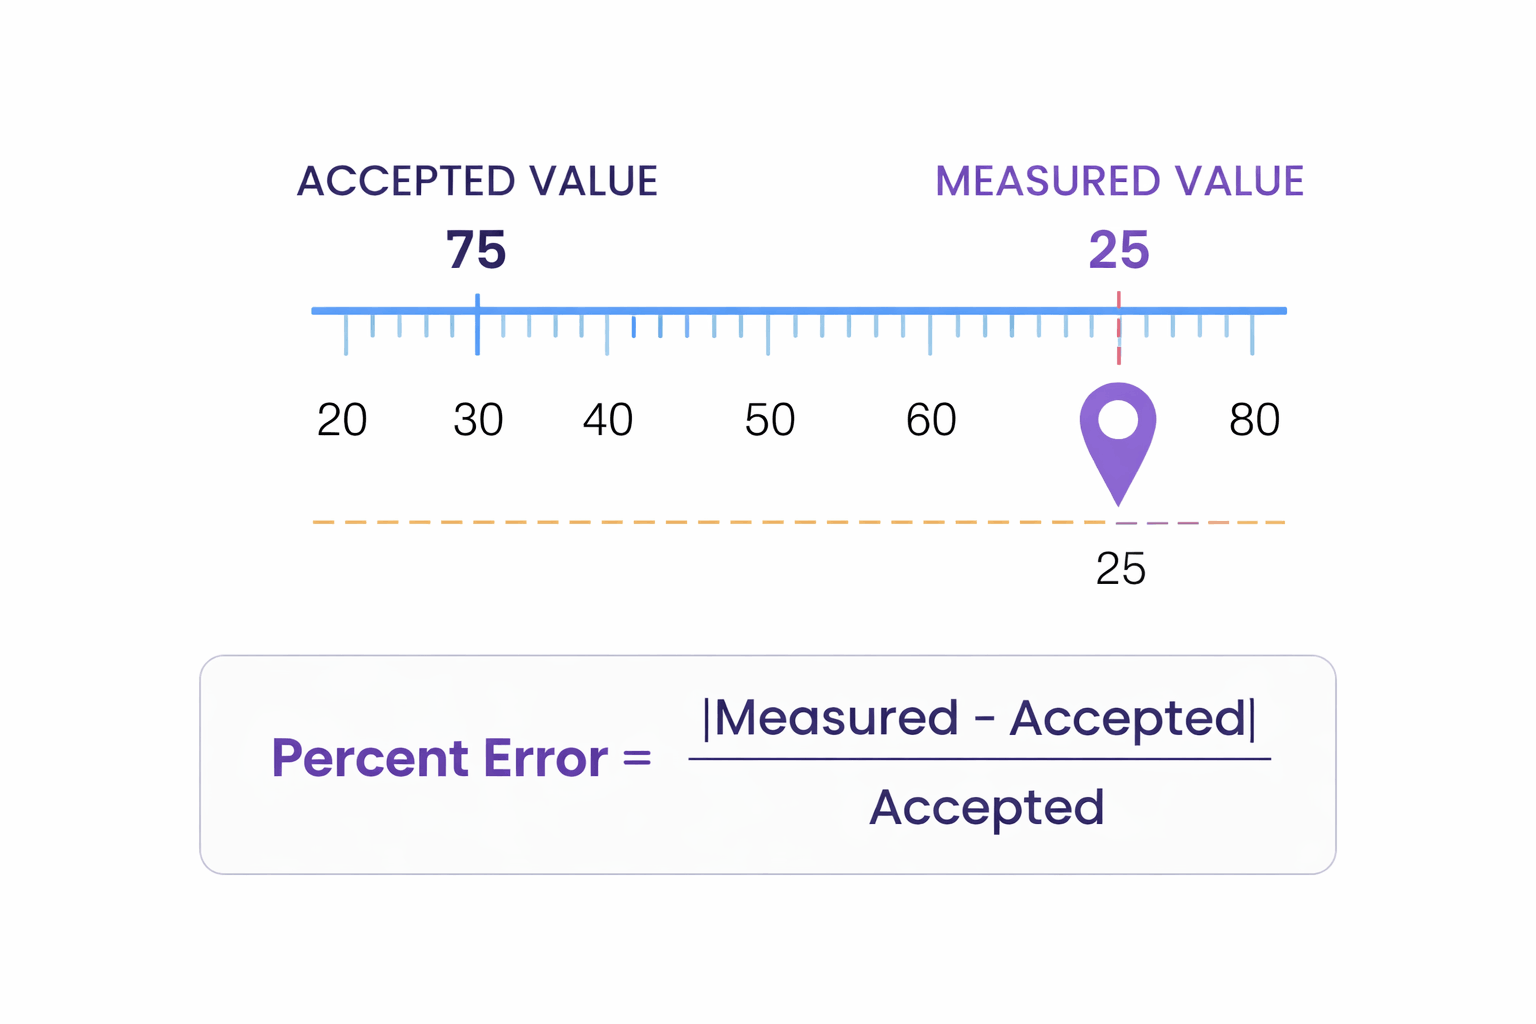Click the scale label 50
Screen dimensions: 1536x1024
tap(770, 420)
